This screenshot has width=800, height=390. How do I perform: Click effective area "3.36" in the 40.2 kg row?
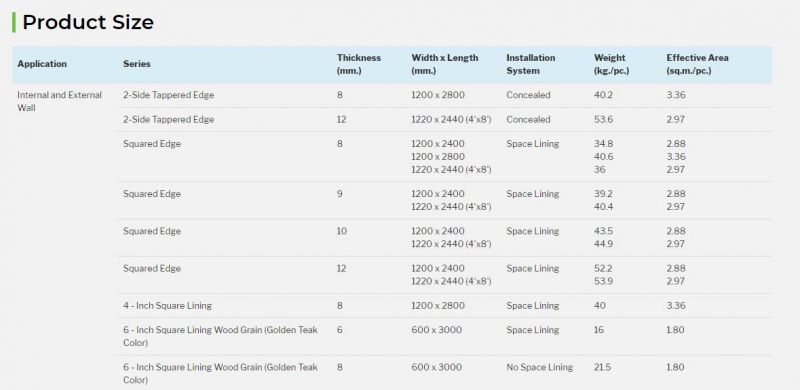[x=676, y=95]
